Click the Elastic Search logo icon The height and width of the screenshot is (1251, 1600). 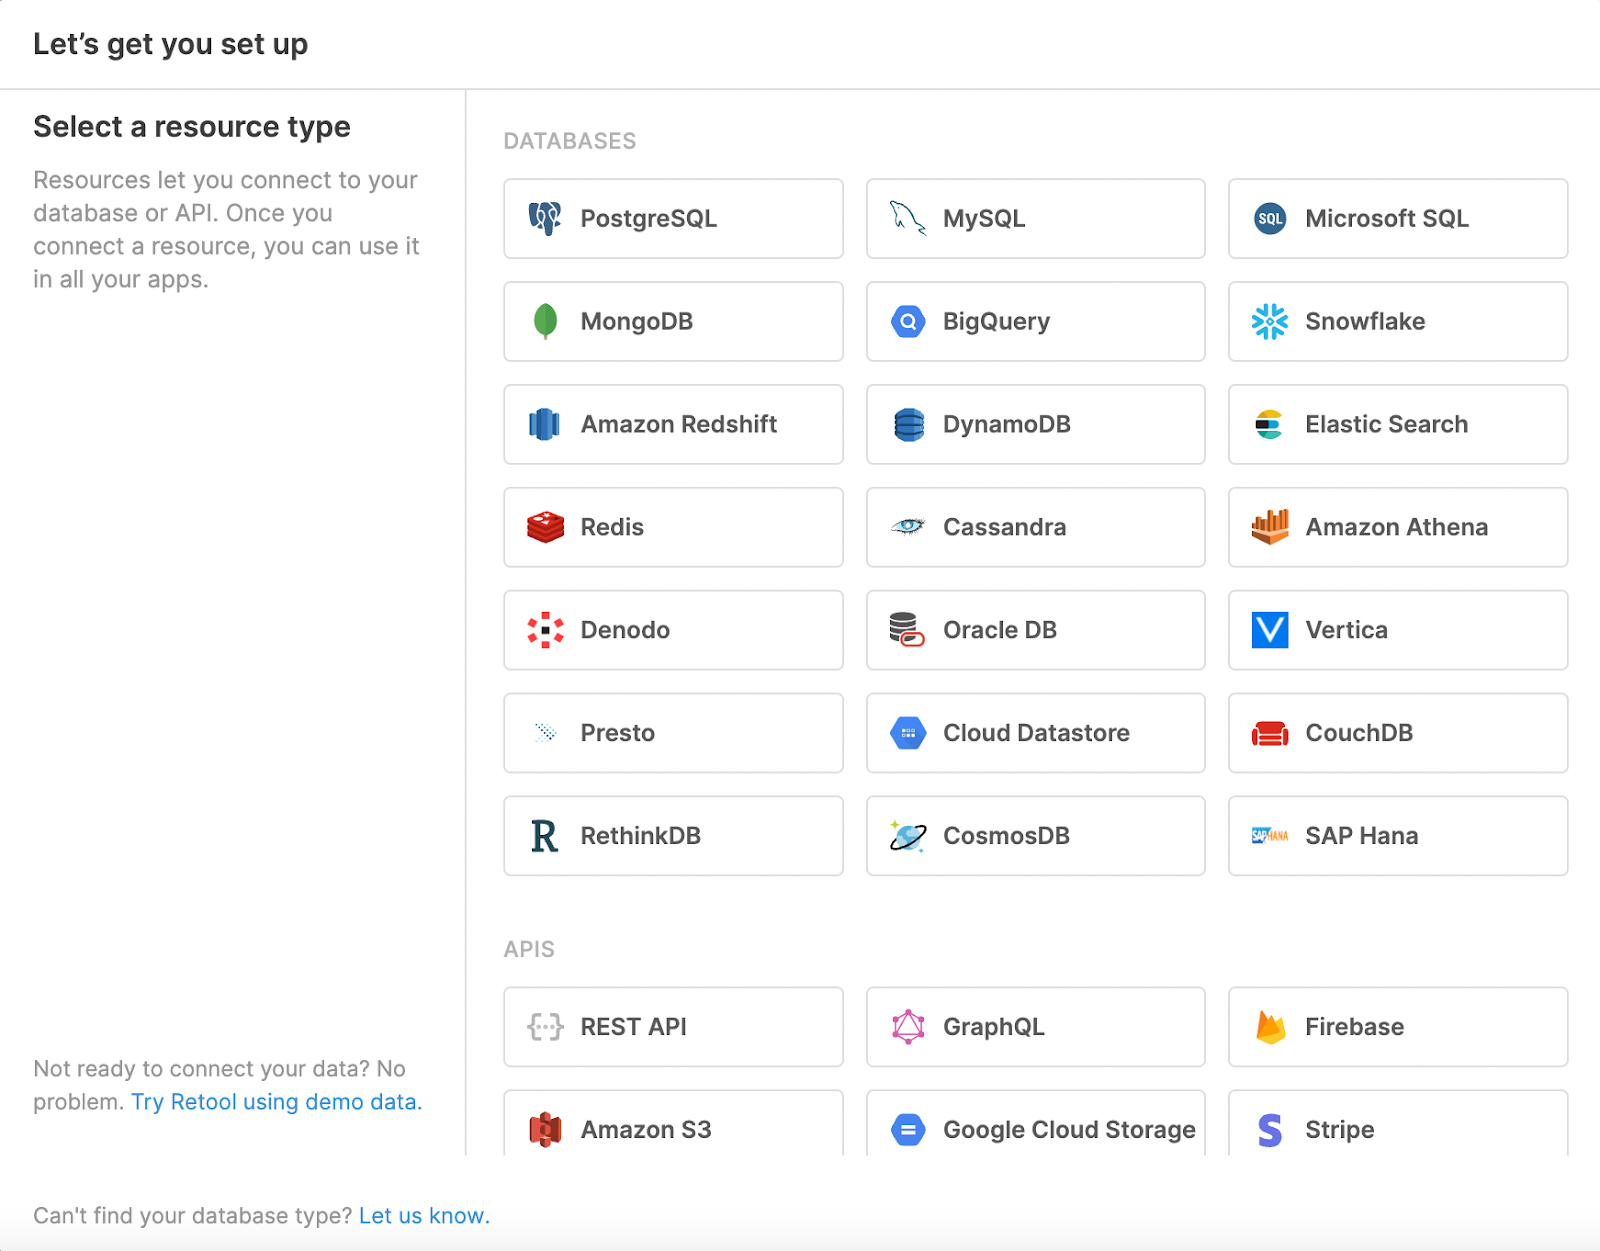(1270, 424)
